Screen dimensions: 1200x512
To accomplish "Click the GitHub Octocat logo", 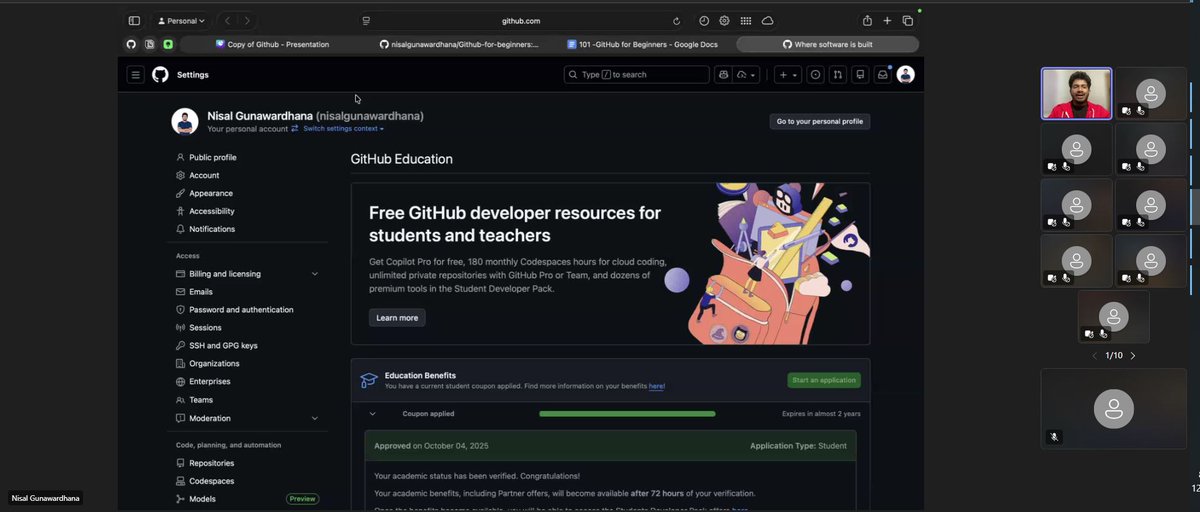I will point(160,75).
